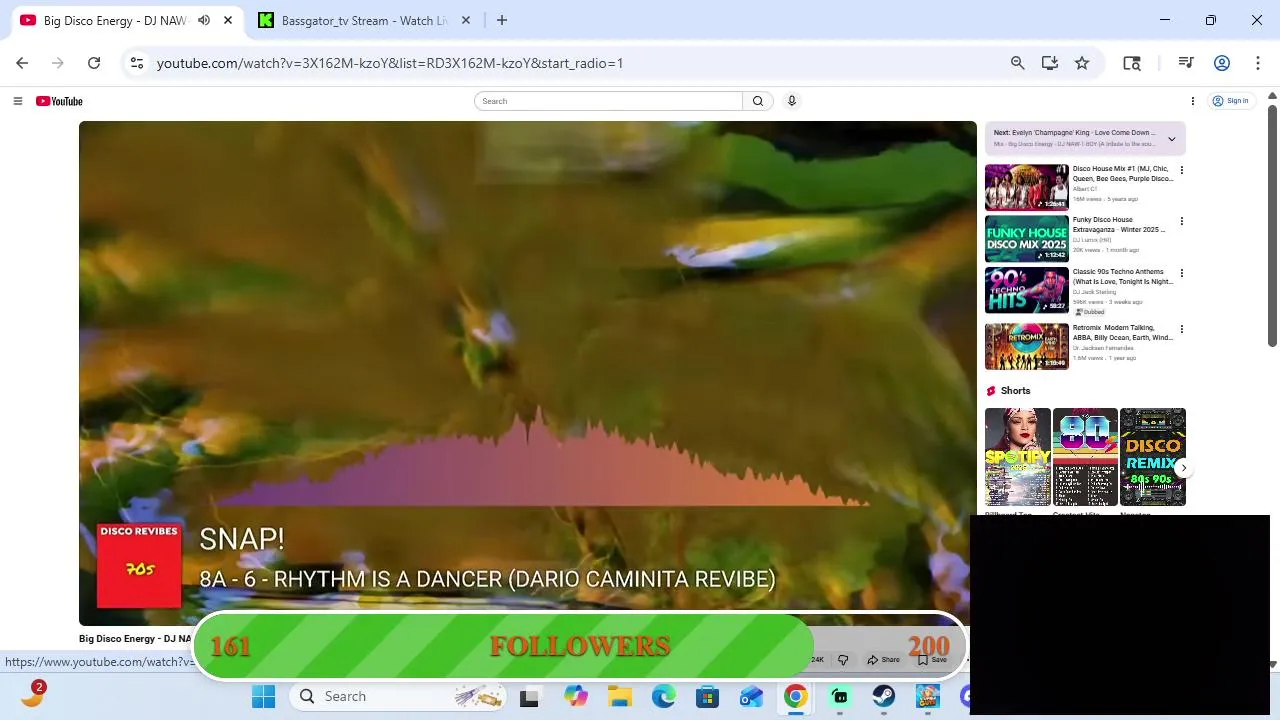Close the Bassgator_tv Stream tab

click(466, 20)
